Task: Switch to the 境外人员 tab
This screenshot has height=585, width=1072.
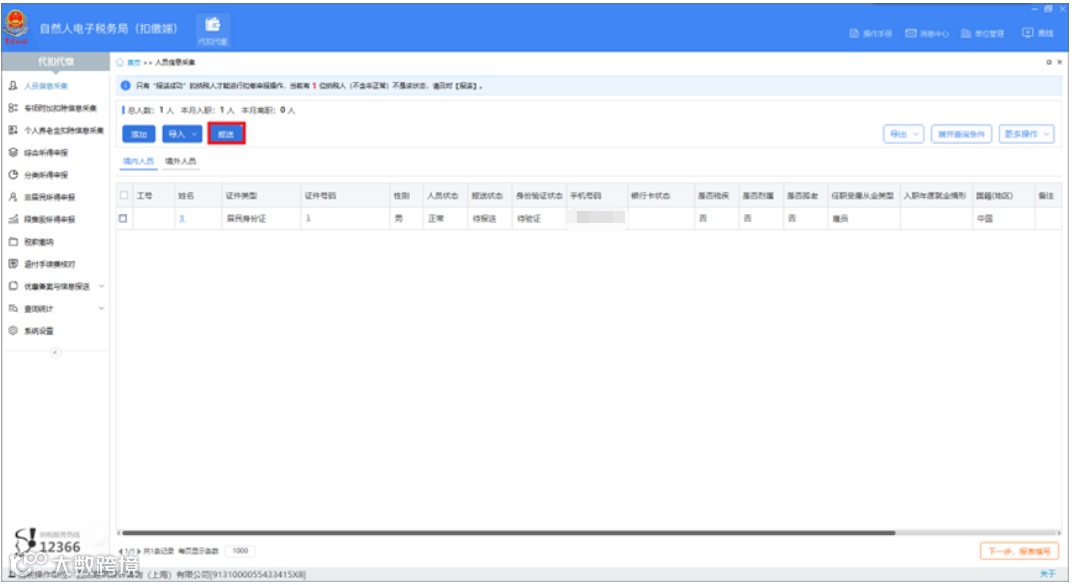Action: (180, 161)
